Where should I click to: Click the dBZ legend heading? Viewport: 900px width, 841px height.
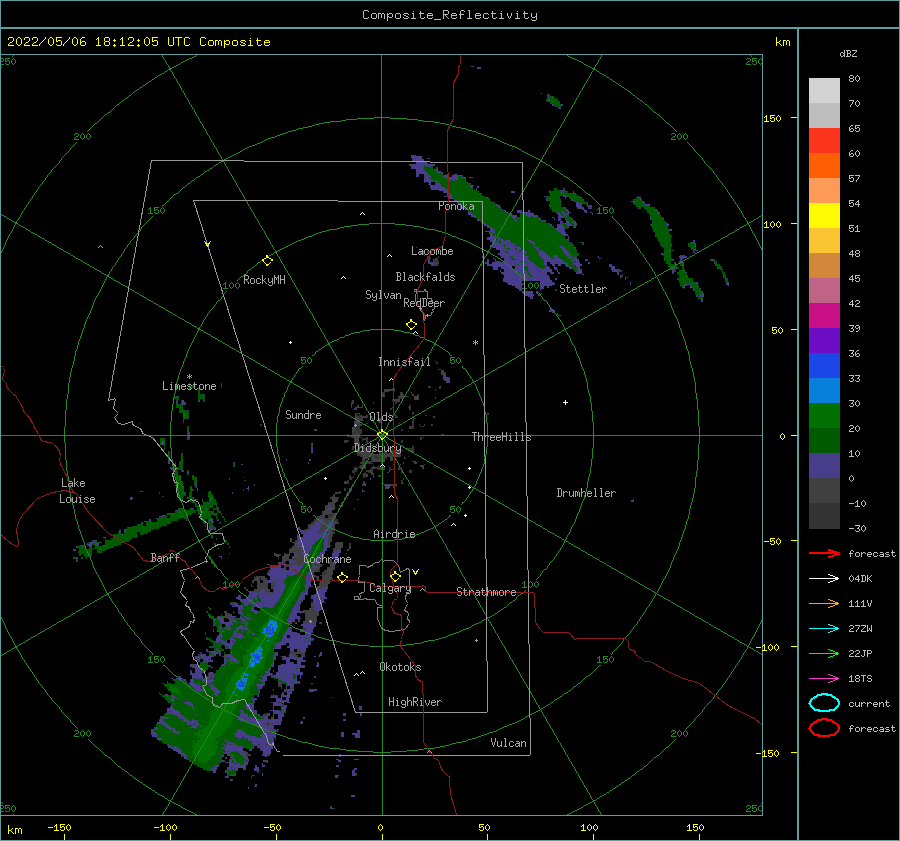[848, 53]
